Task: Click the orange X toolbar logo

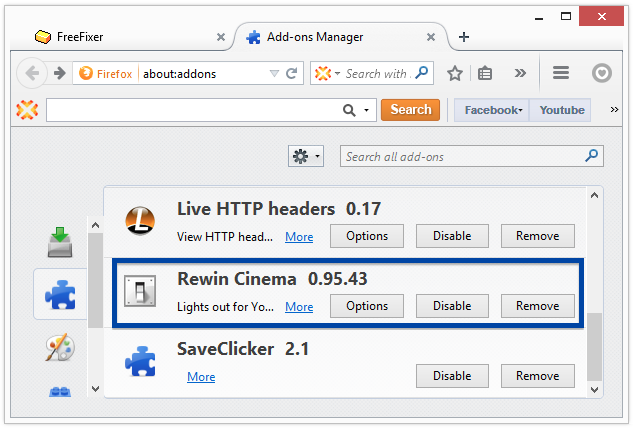Action: click(x=27, y=110)
